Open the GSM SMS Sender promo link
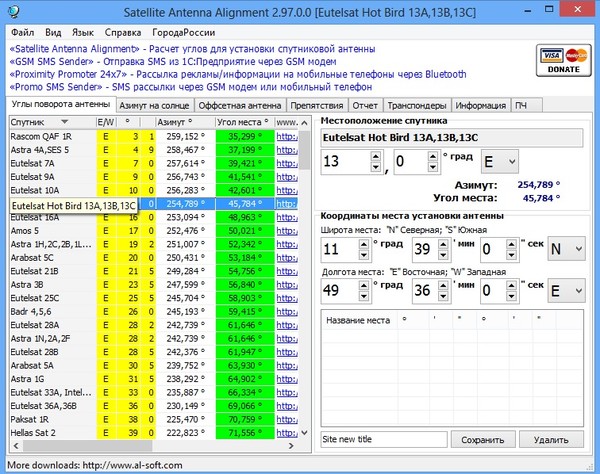This screenshot has width=600, height=474. 173,62
